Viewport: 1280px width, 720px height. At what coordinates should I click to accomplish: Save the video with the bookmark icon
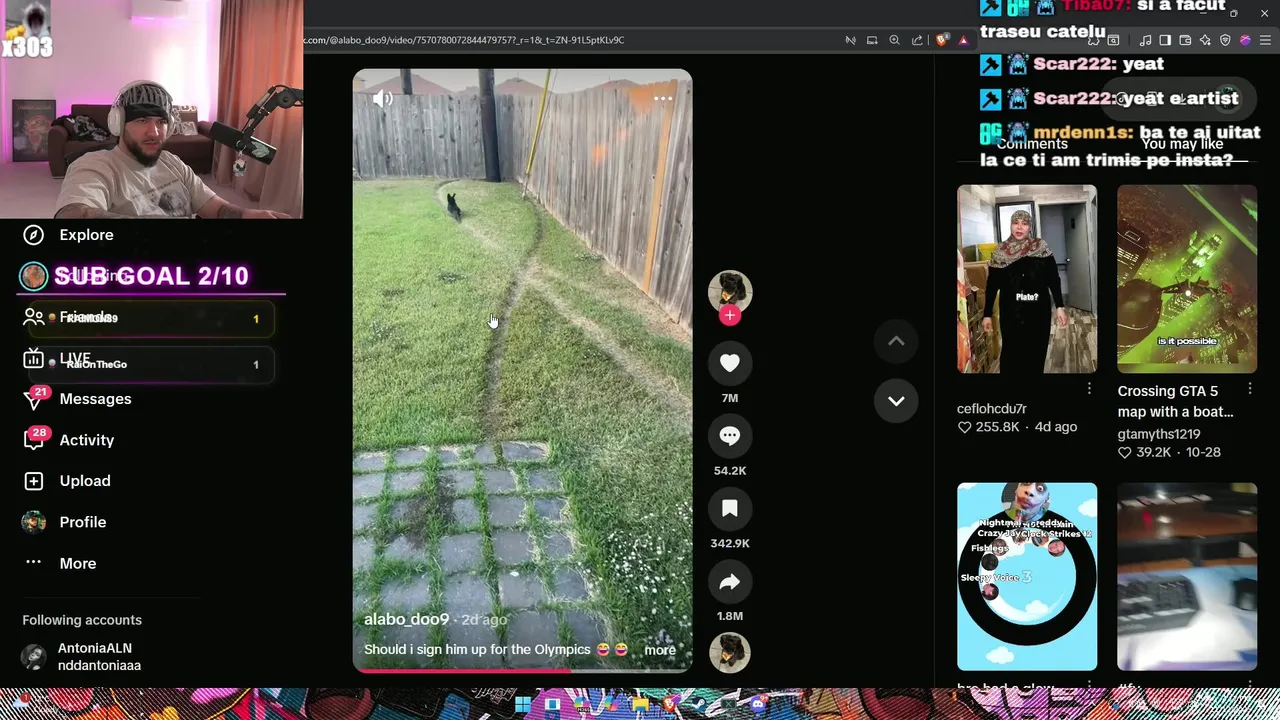coord(730,509)
